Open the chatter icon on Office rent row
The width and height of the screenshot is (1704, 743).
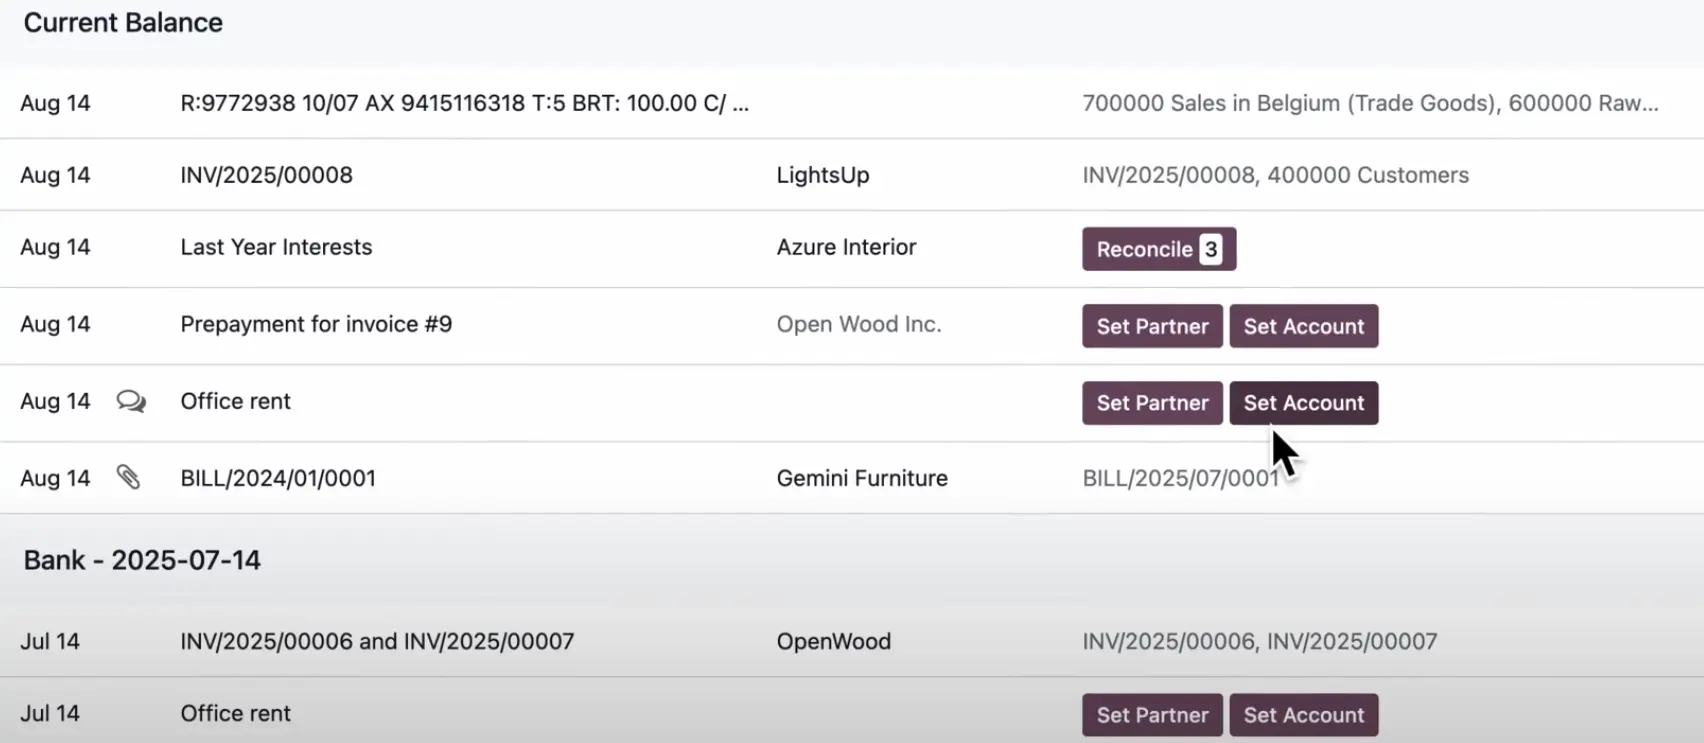131,402
